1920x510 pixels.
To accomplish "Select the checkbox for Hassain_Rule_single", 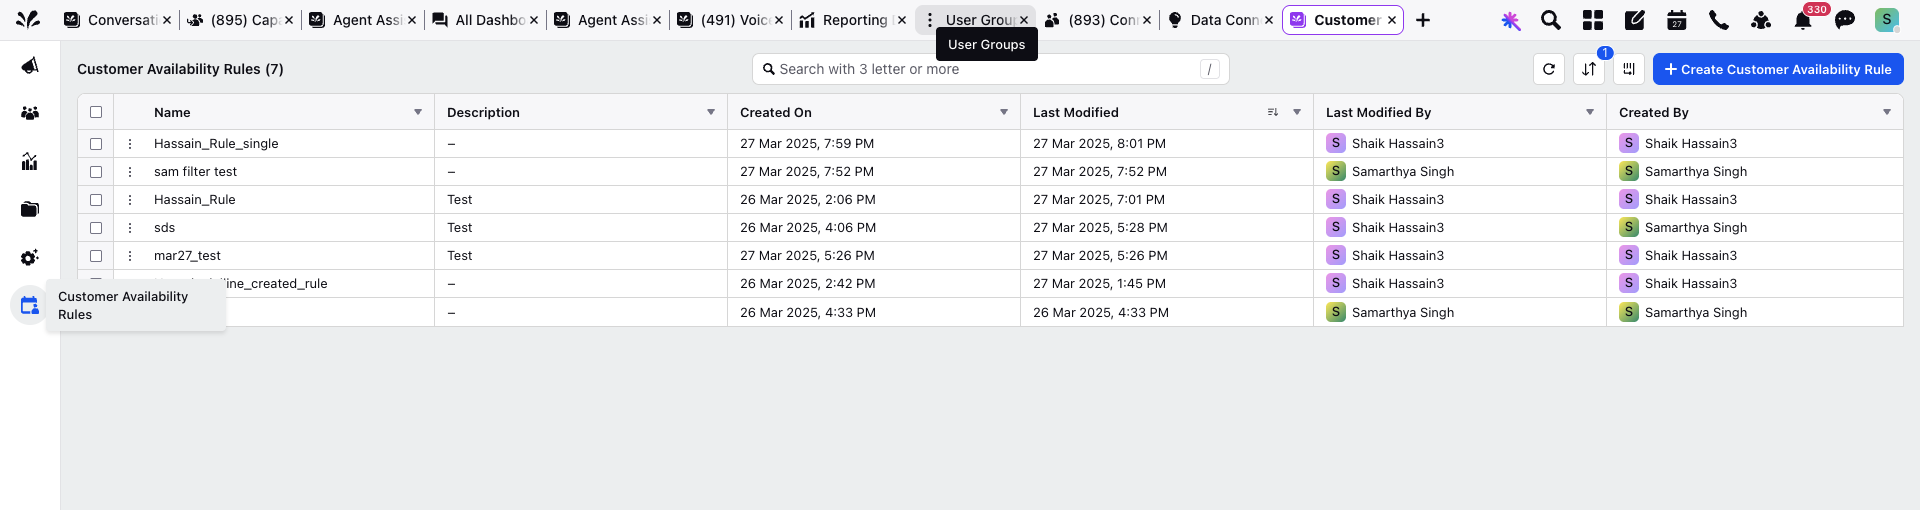I will pyautogui.click(x=96, y=144).
